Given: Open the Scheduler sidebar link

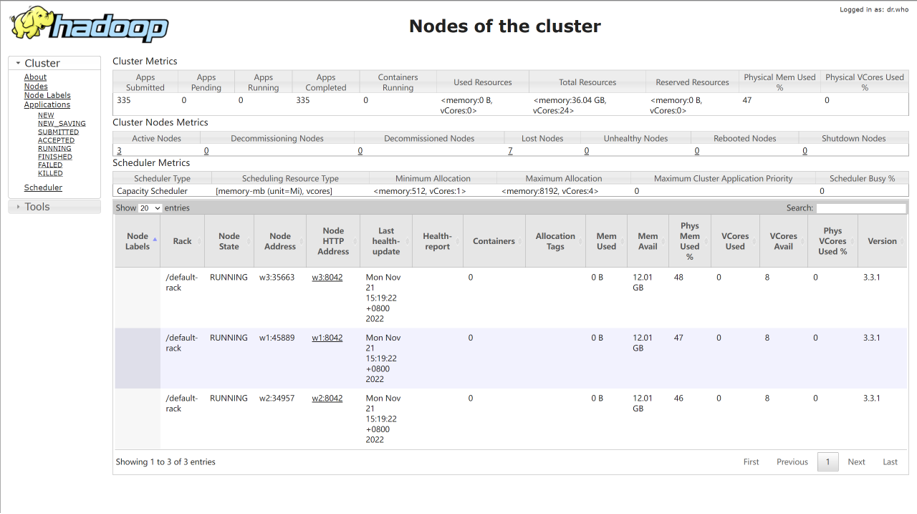Looking at the screenshot, I should [43, 188].
